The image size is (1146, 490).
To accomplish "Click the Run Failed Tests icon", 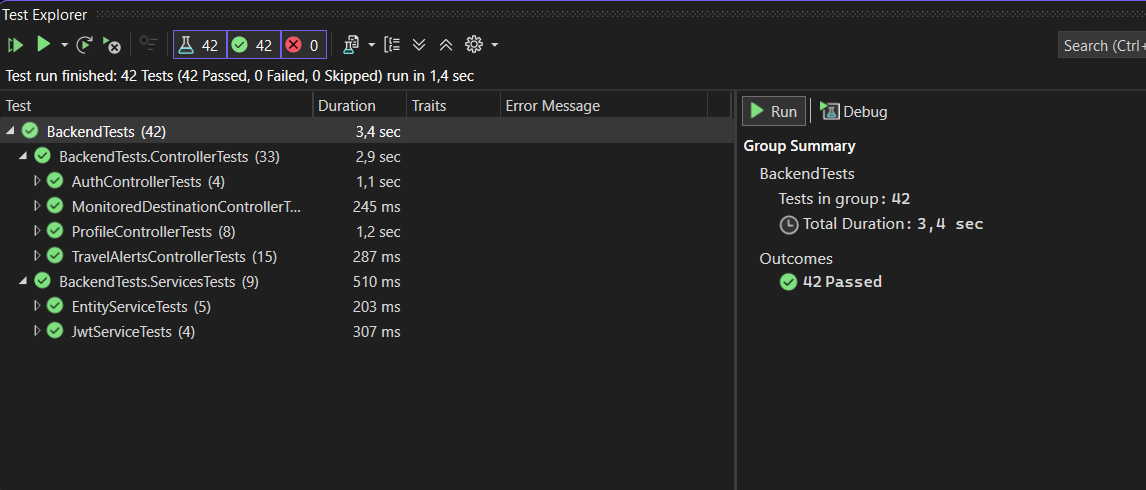I will click(111, 45).
